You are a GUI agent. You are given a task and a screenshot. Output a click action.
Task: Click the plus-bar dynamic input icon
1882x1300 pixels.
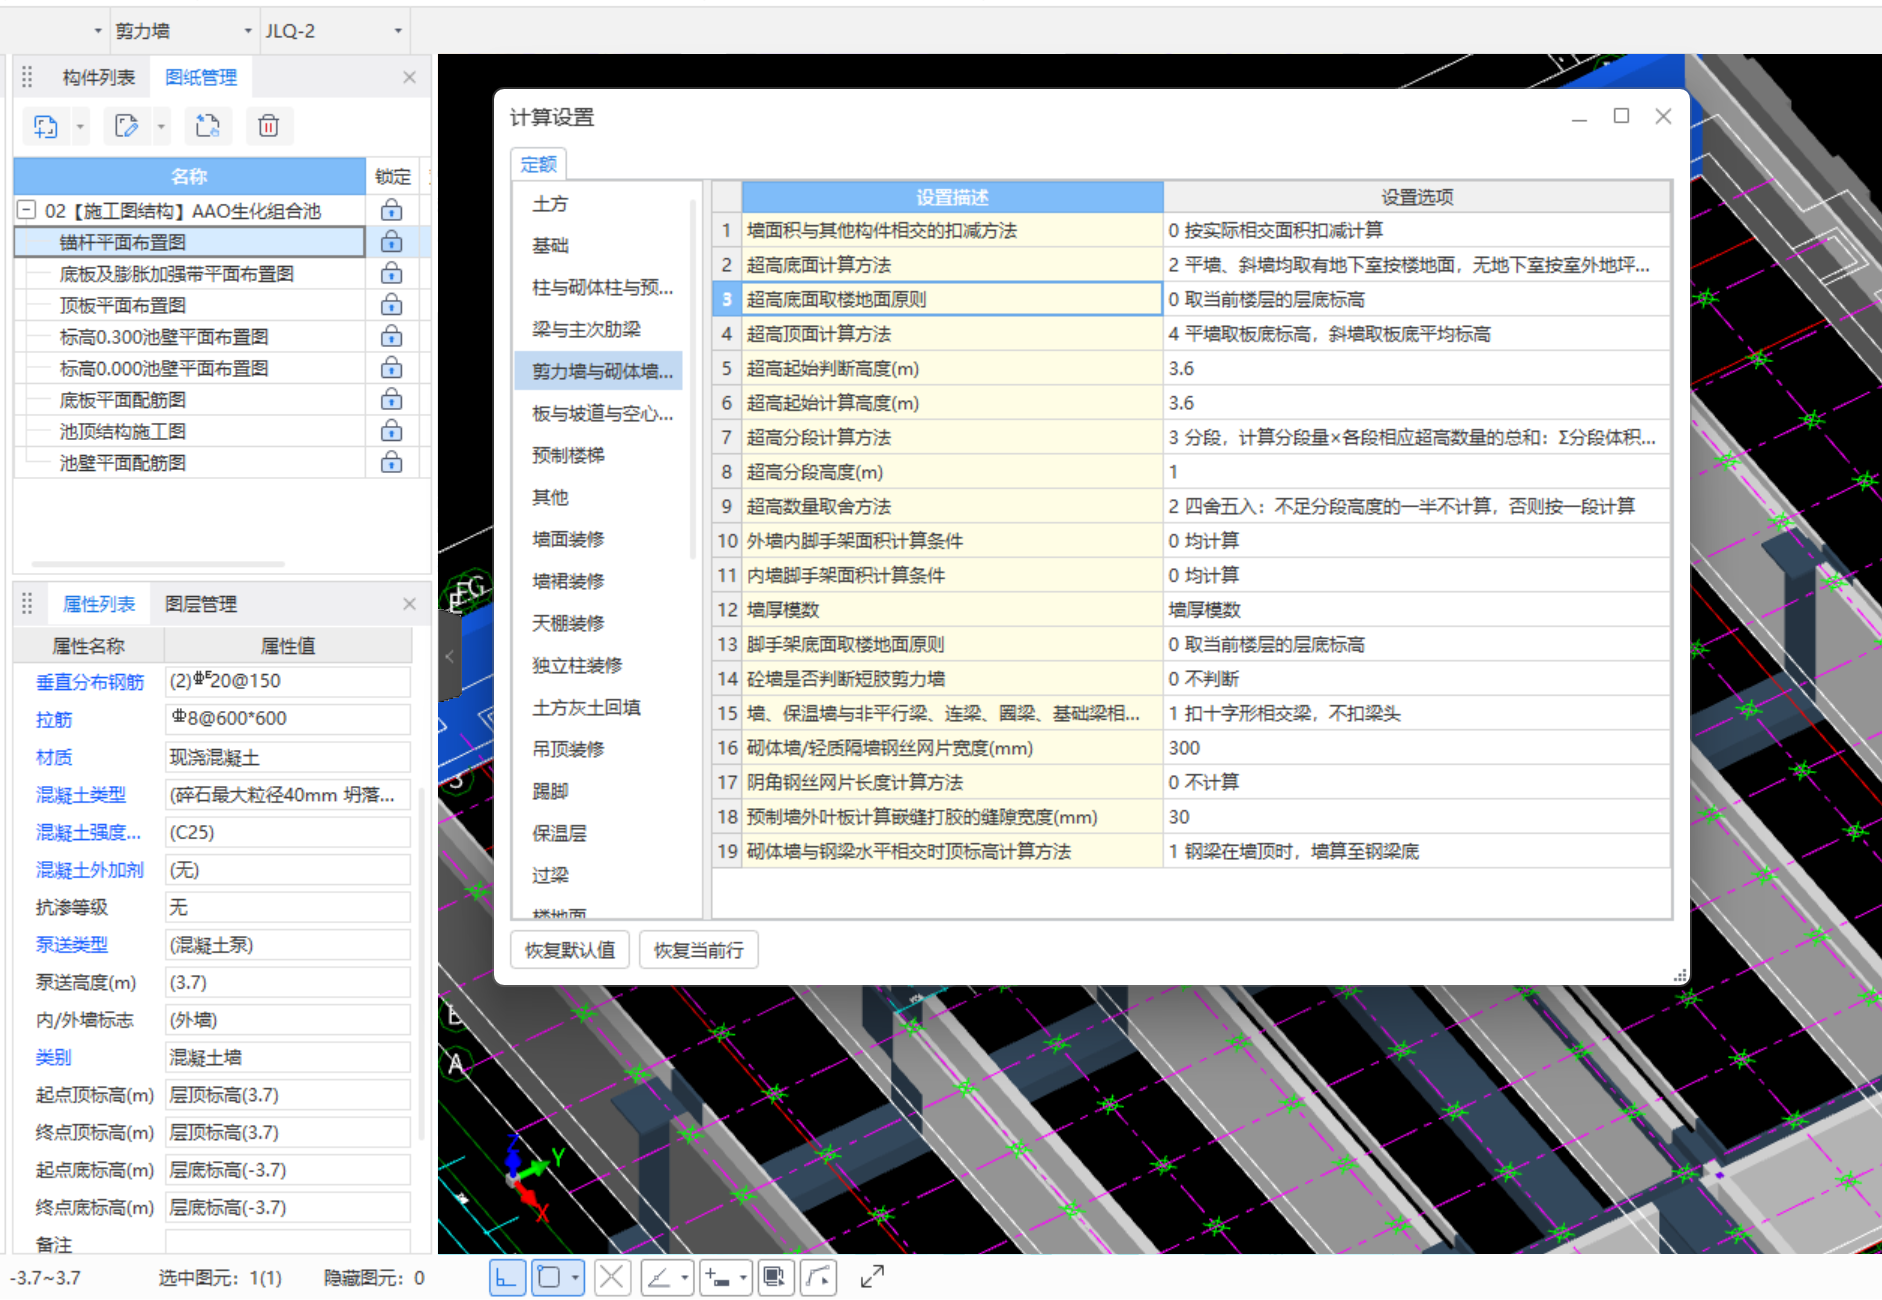pyautogui.click(x=718, y=1277)
